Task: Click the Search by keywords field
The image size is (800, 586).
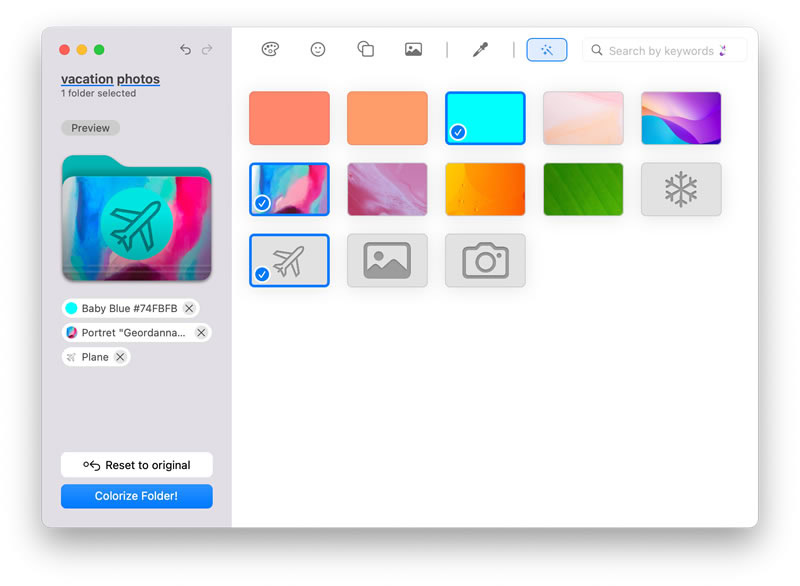Action: [x=664, y=50]
